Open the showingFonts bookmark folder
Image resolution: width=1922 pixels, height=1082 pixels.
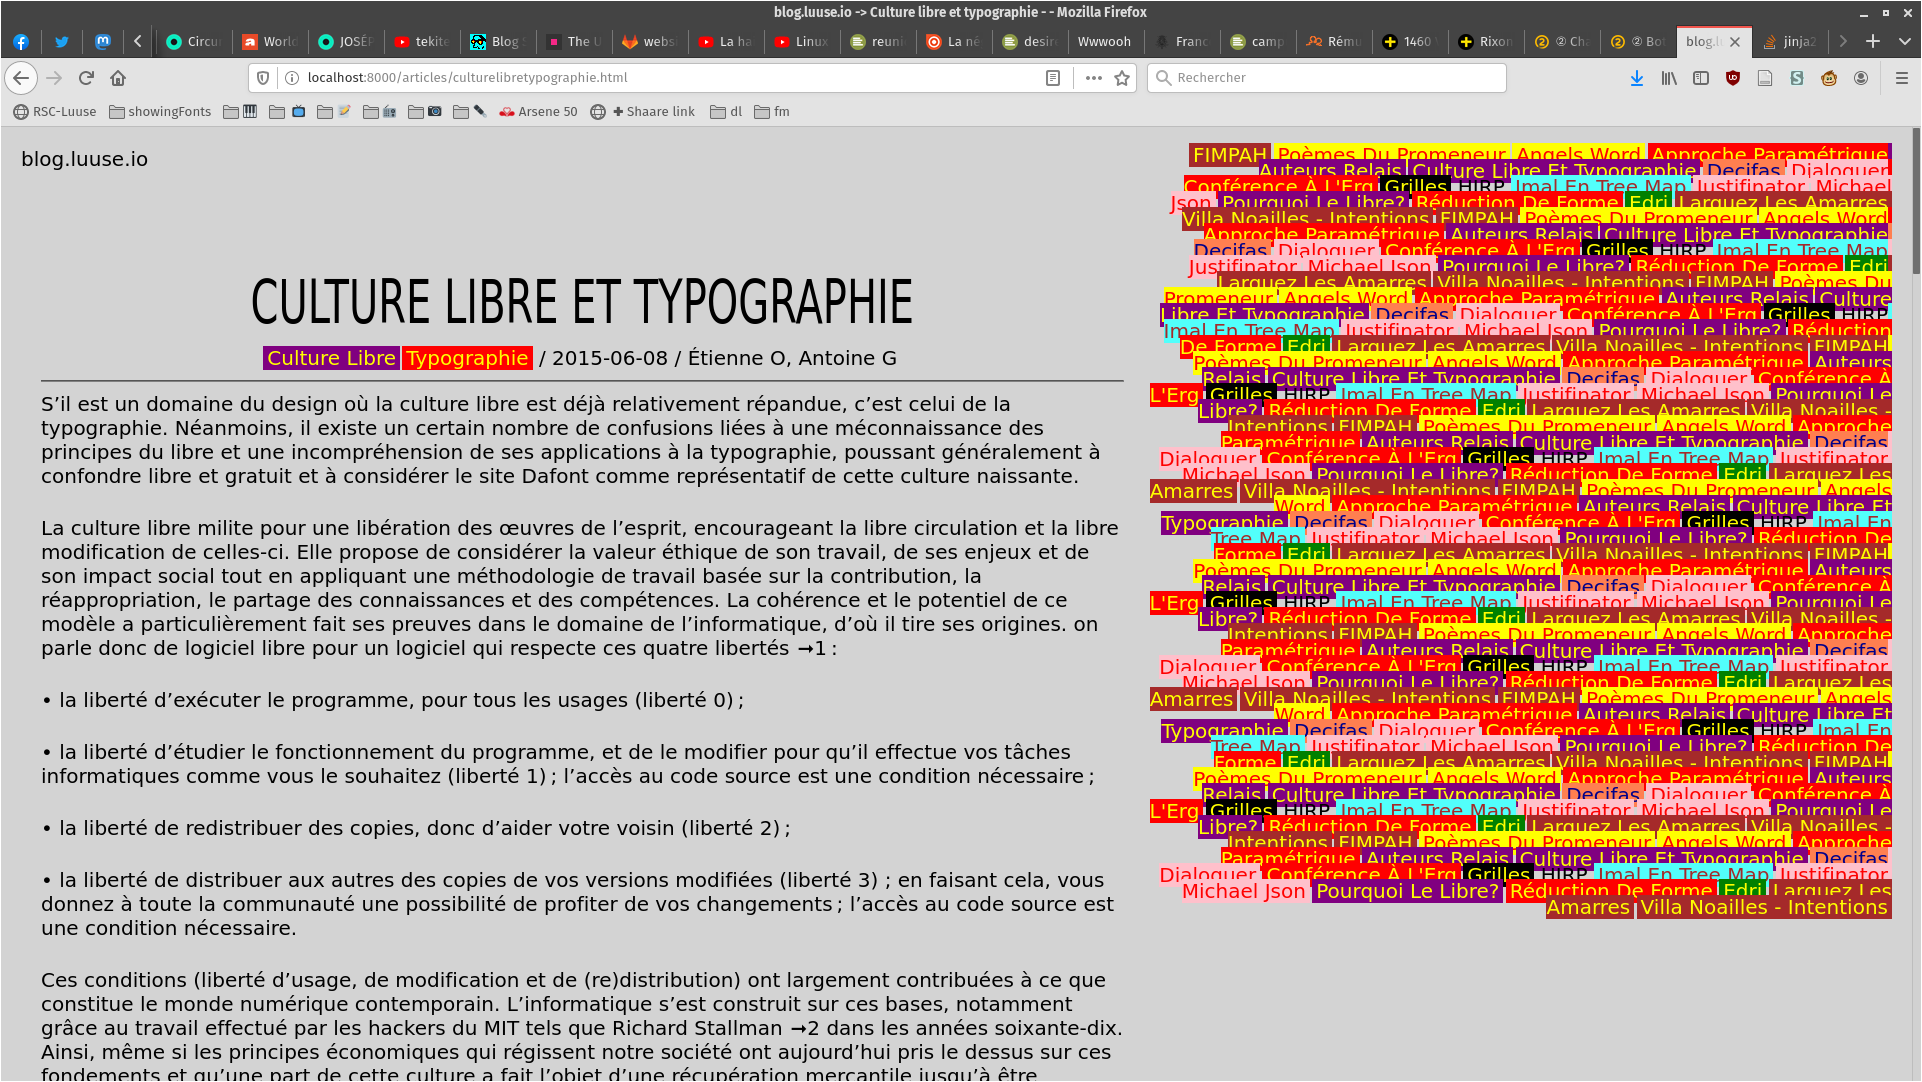click(x=160, y=112)
